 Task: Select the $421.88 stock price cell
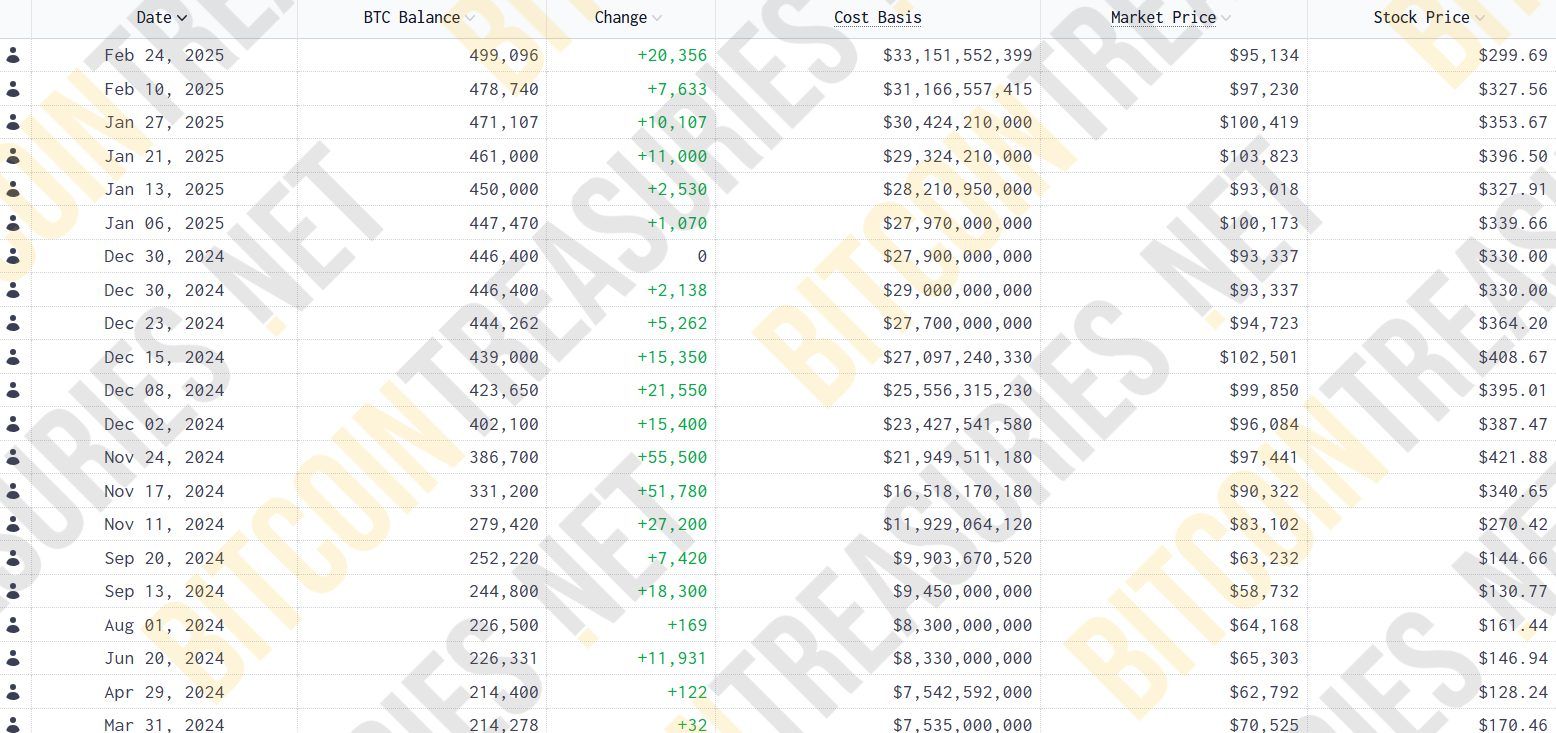[x=1513, y=457]
